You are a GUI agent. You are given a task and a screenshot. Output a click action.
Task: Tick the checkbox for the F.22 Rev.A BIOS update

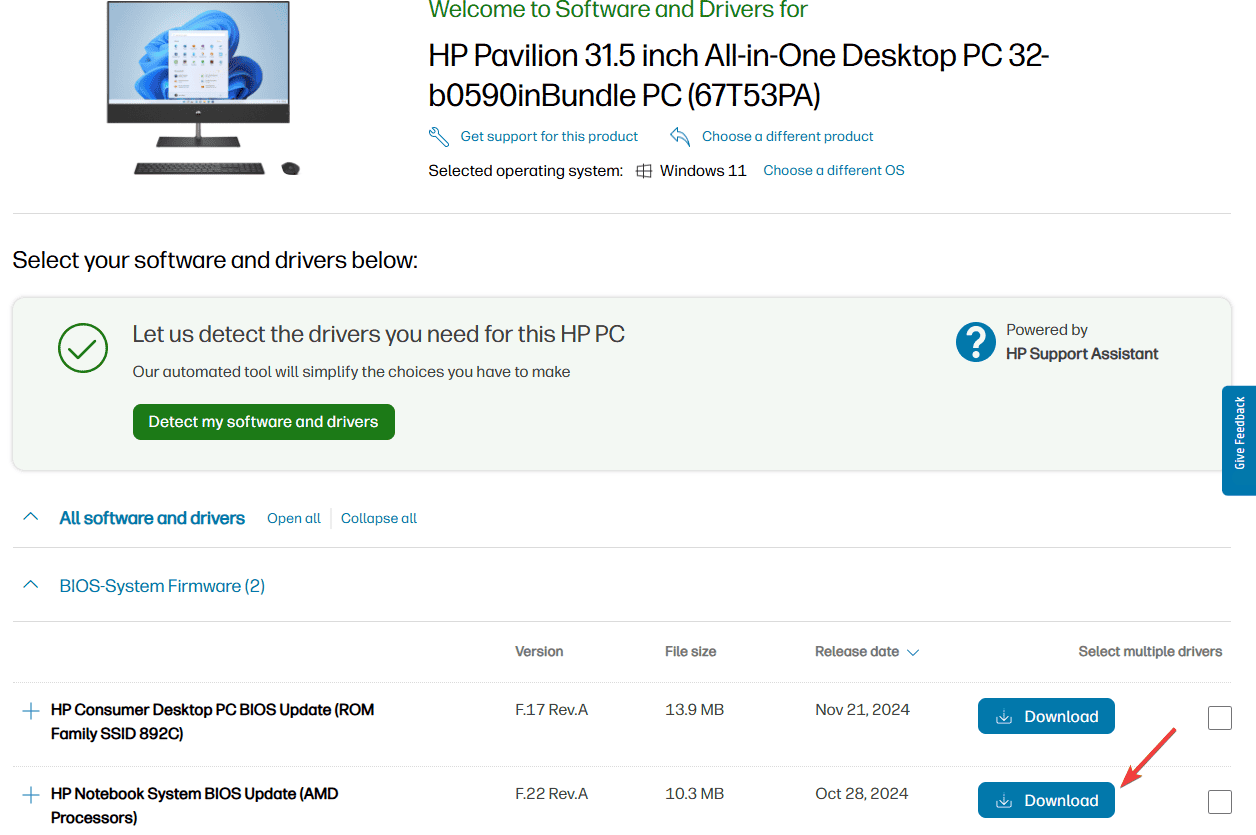[1220, 802]
